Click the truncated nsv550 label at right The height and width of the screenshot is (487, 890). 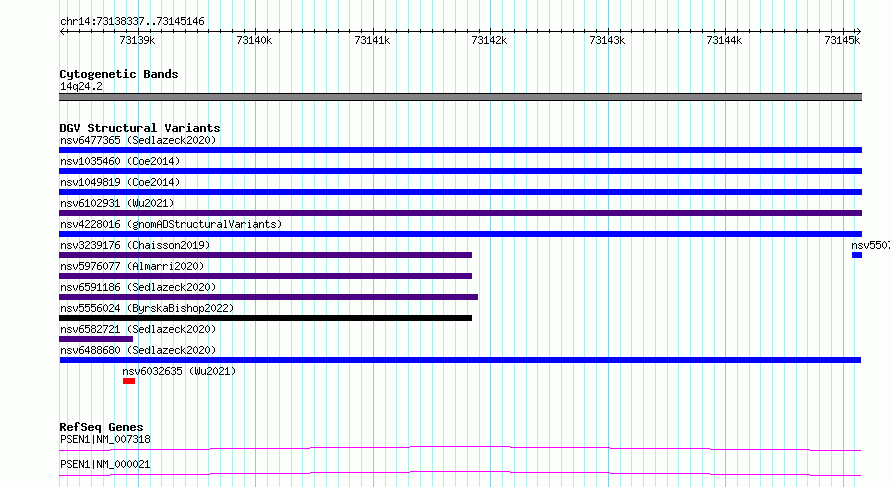(870, 245)
